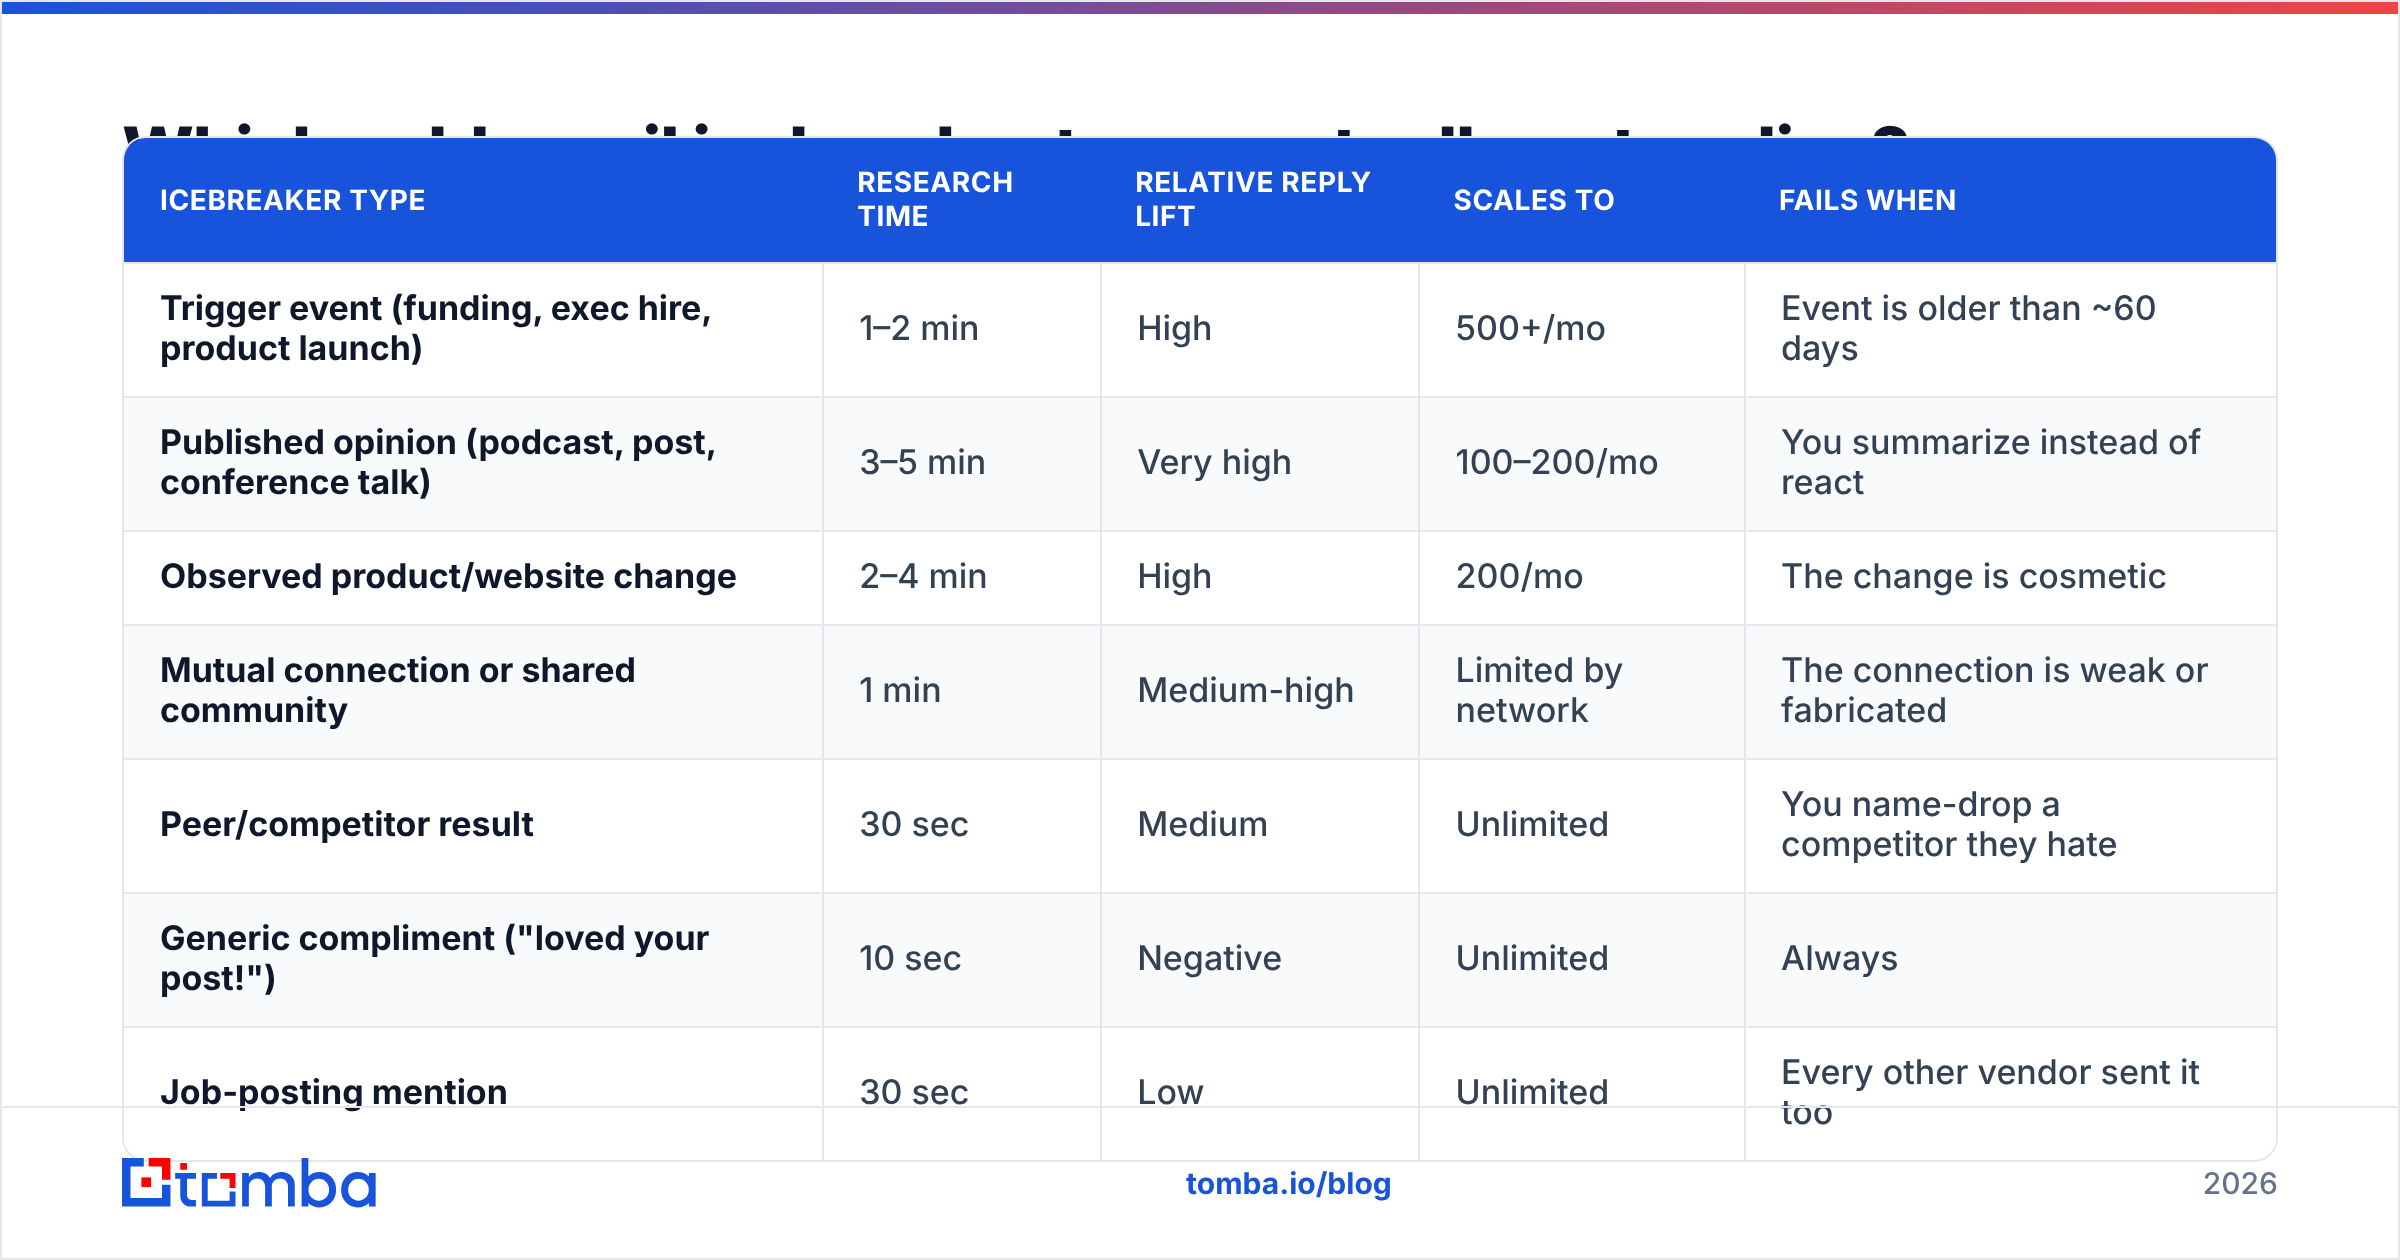
Task: Click the 2–4 min research time cell
Action: (x=923, y=576)
